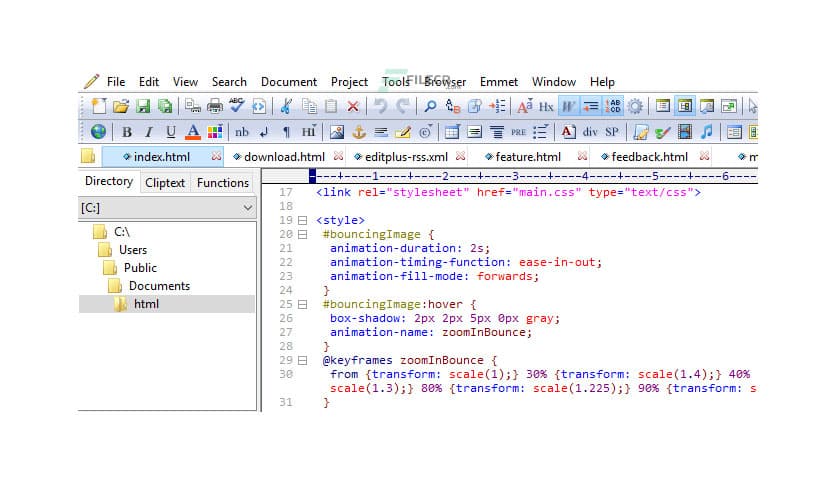Click the Find magnifier icon
The width and height of the screenshot is (836, 484).
[x=430, y=106]
